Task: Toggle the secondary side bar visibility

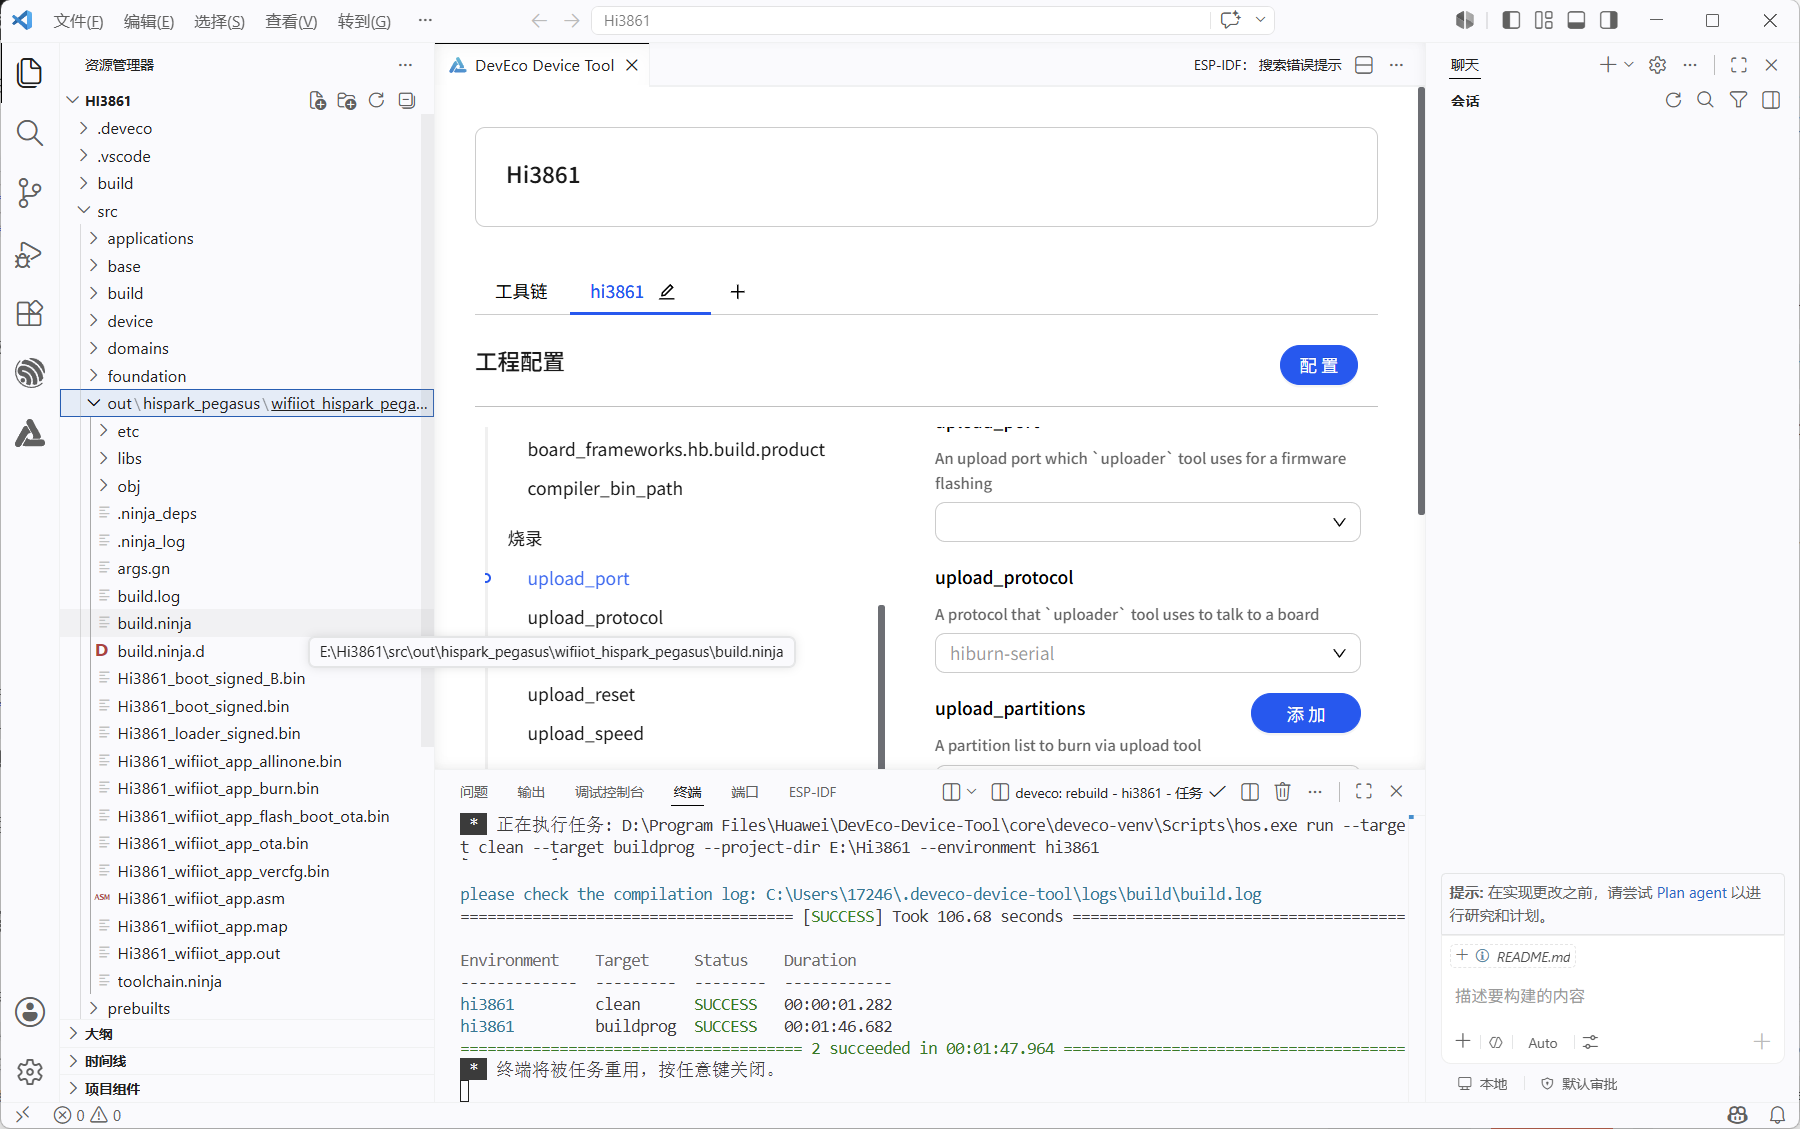Action: click(1609, 21)
